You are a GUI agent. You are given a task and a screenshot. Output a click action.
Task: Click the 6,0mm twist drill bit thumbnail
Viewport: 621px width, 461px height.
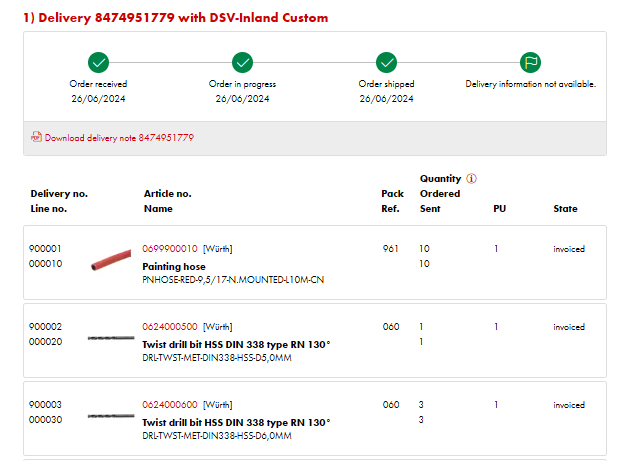tap(111, 416)
